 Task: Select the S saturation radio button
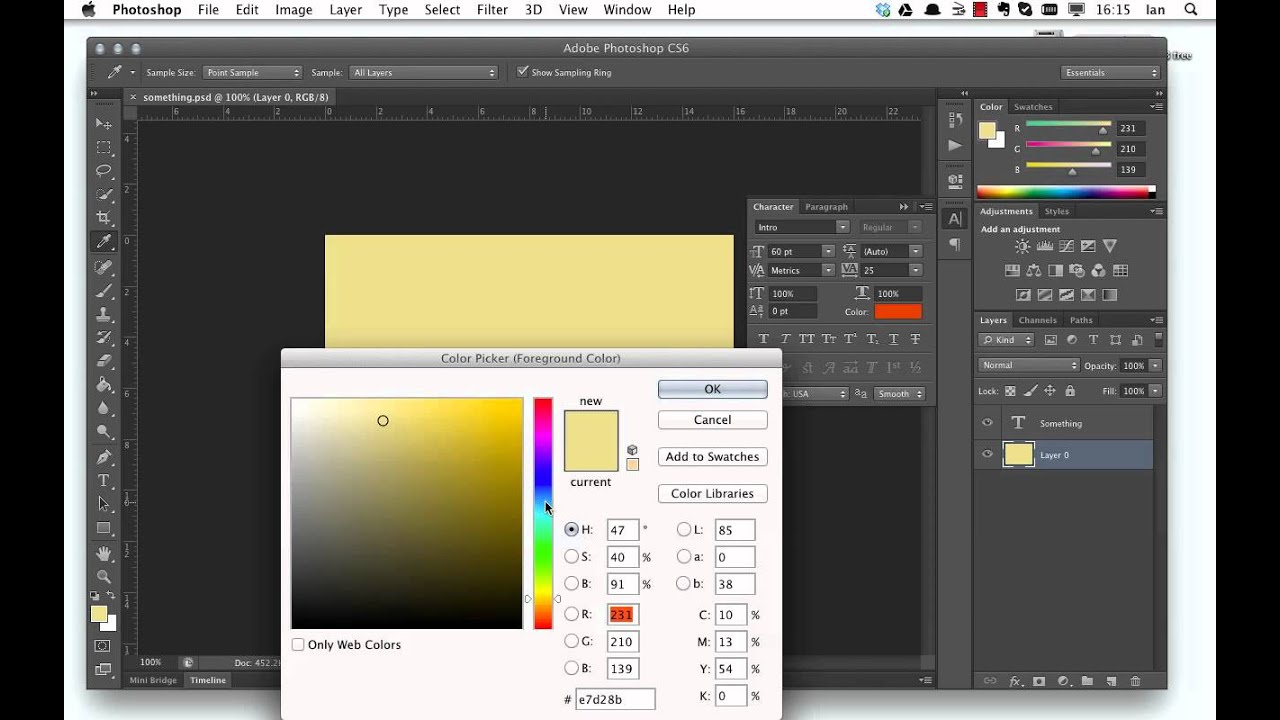pyautogui.click(x=571, y=557)
